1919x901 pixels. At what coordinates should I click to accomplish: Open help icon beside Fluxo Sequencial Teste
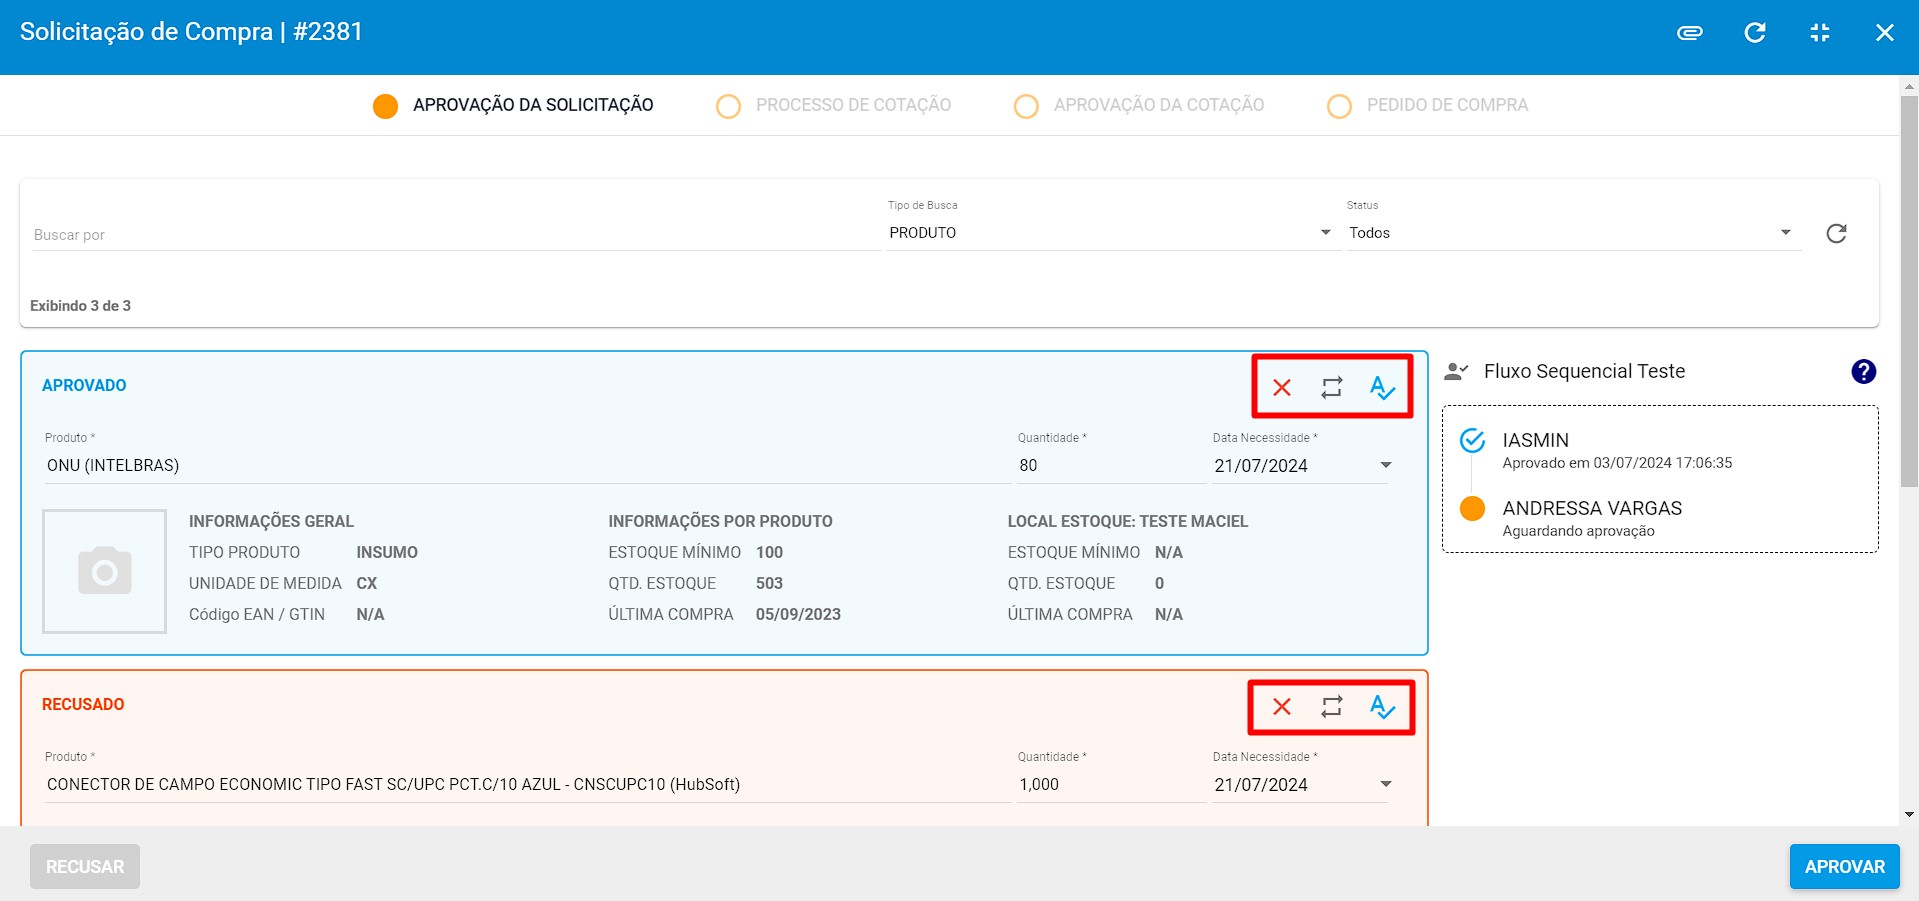[1863, 372]
